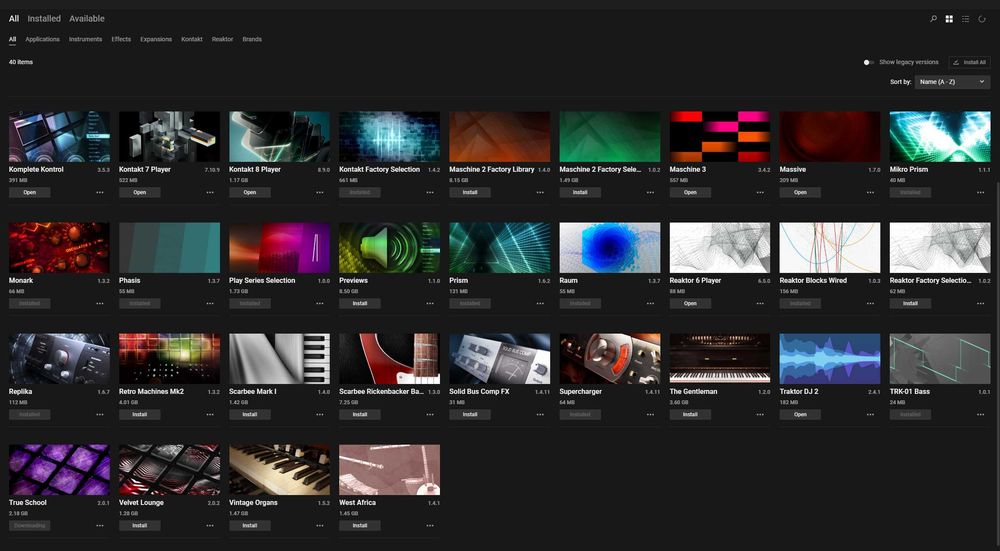Open the Sort by Name (A - Z) dropdown
Image resolution: width=1000 pixels, height=551 pixels.
coord(952,82)
